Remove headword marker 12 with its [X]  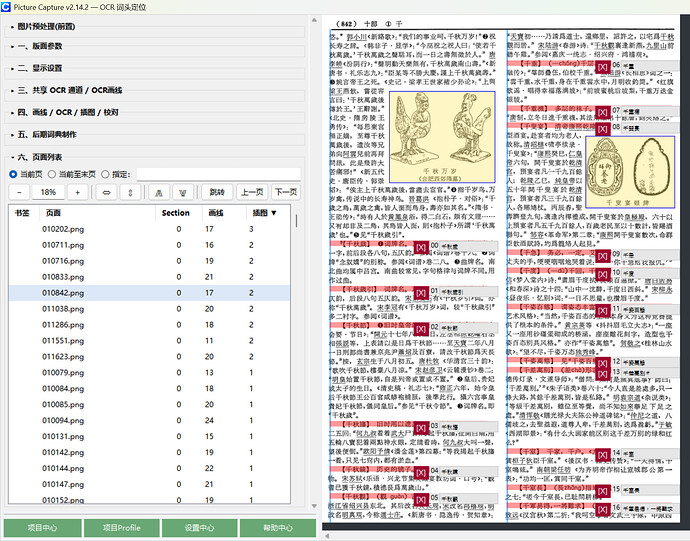click(602, 363)
